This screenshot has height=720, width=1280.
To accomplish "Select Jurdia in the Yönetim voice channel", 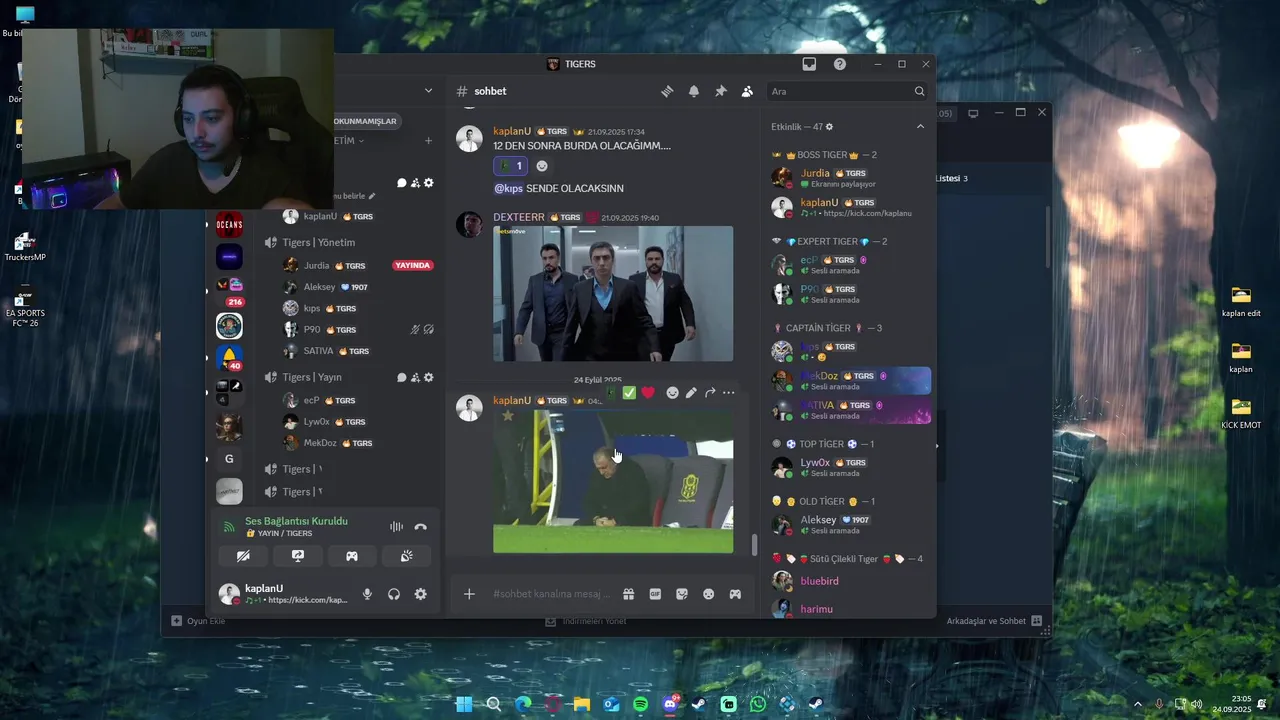I will coord(316,266).
